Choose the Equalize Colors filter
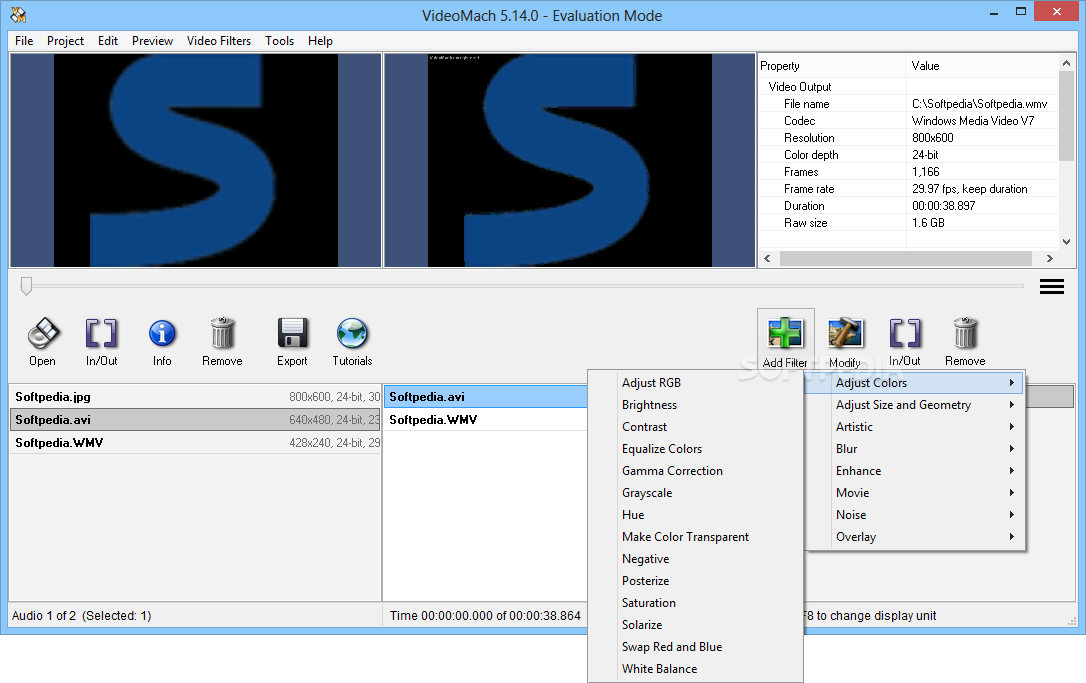Image resolution: width=1086 pixels, height=683 pixels. tap(695, 449)
